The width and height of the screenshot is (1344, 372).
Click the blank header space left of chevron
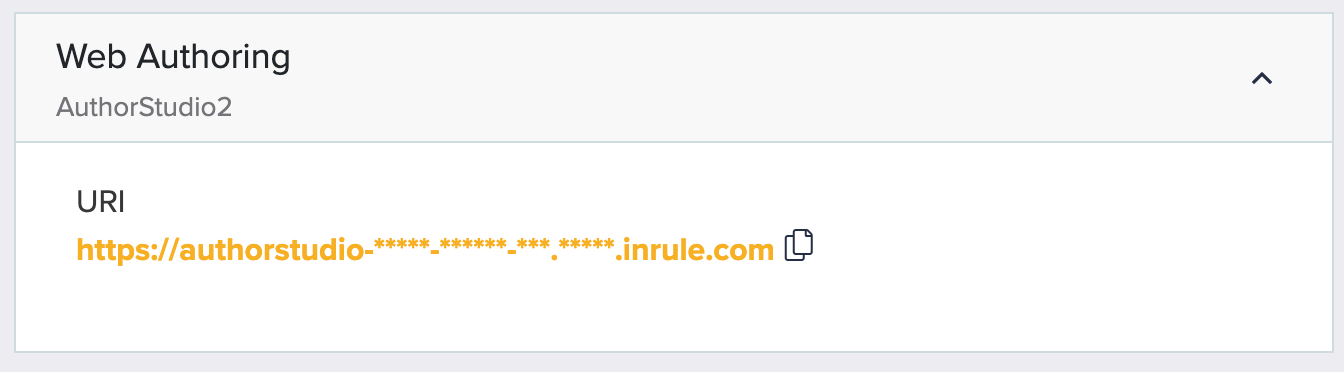coord(760,78)
